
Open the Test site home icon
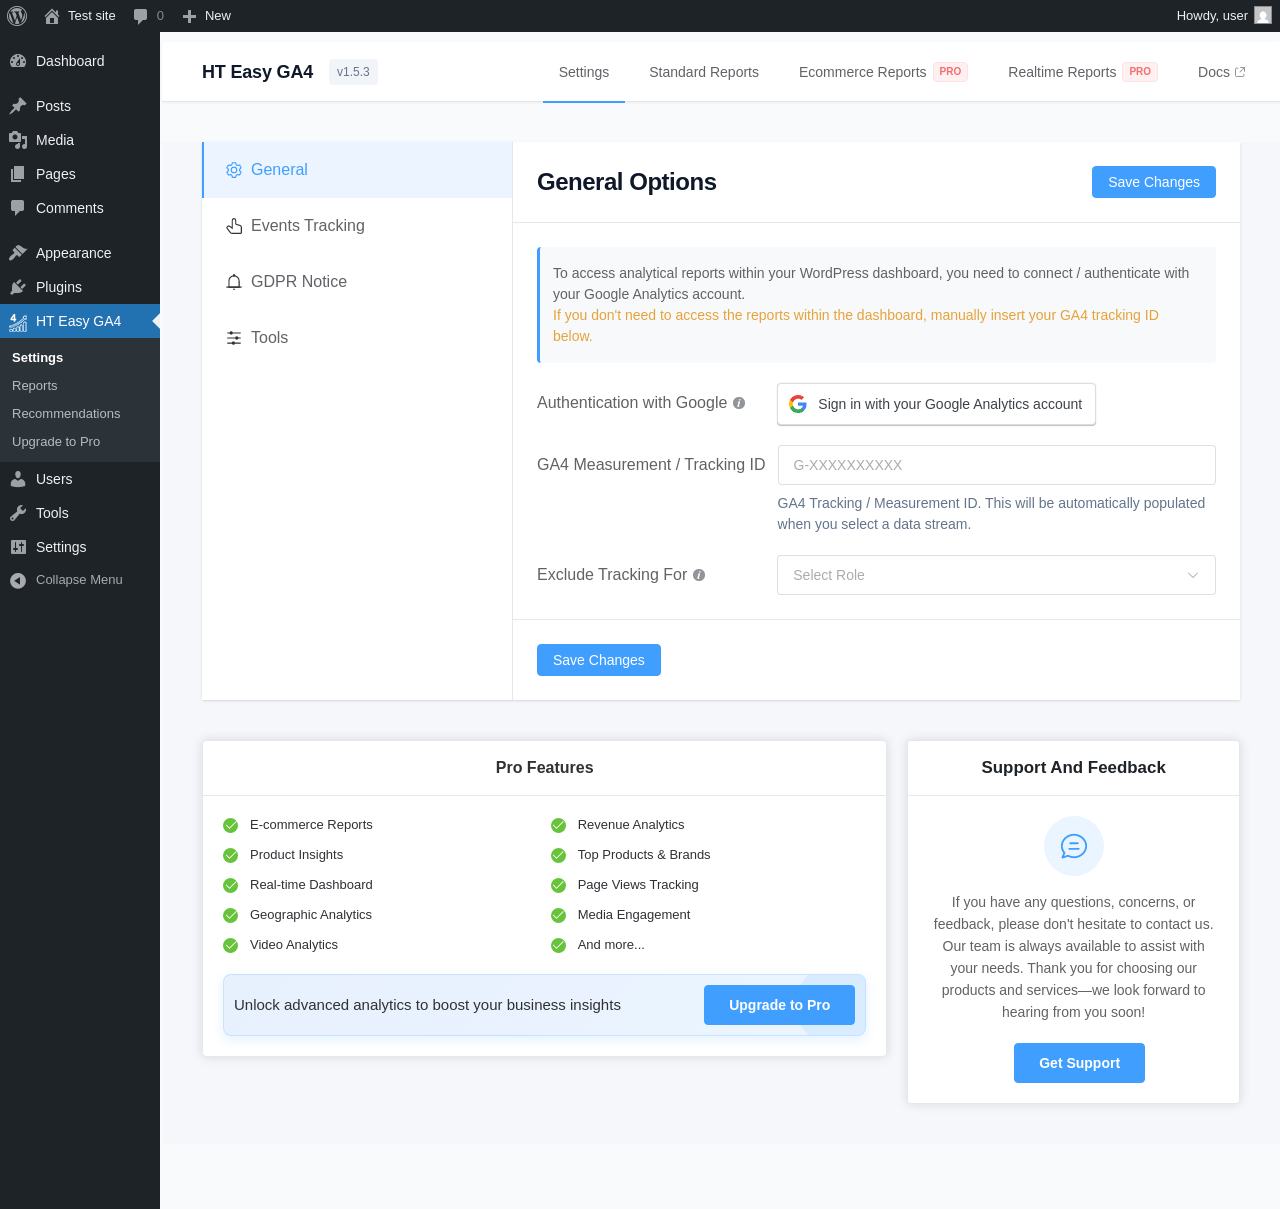point(52,16)
